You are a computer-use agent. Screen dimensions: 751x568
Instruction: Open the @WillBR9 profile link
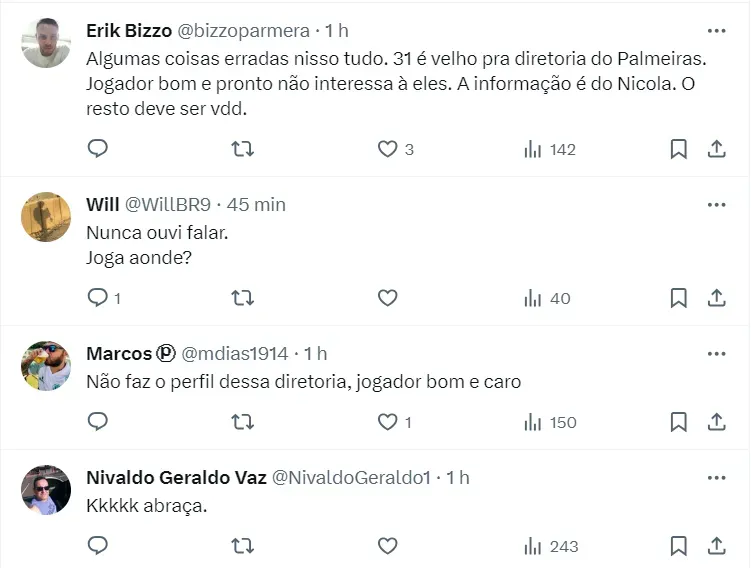pos(168,204)
